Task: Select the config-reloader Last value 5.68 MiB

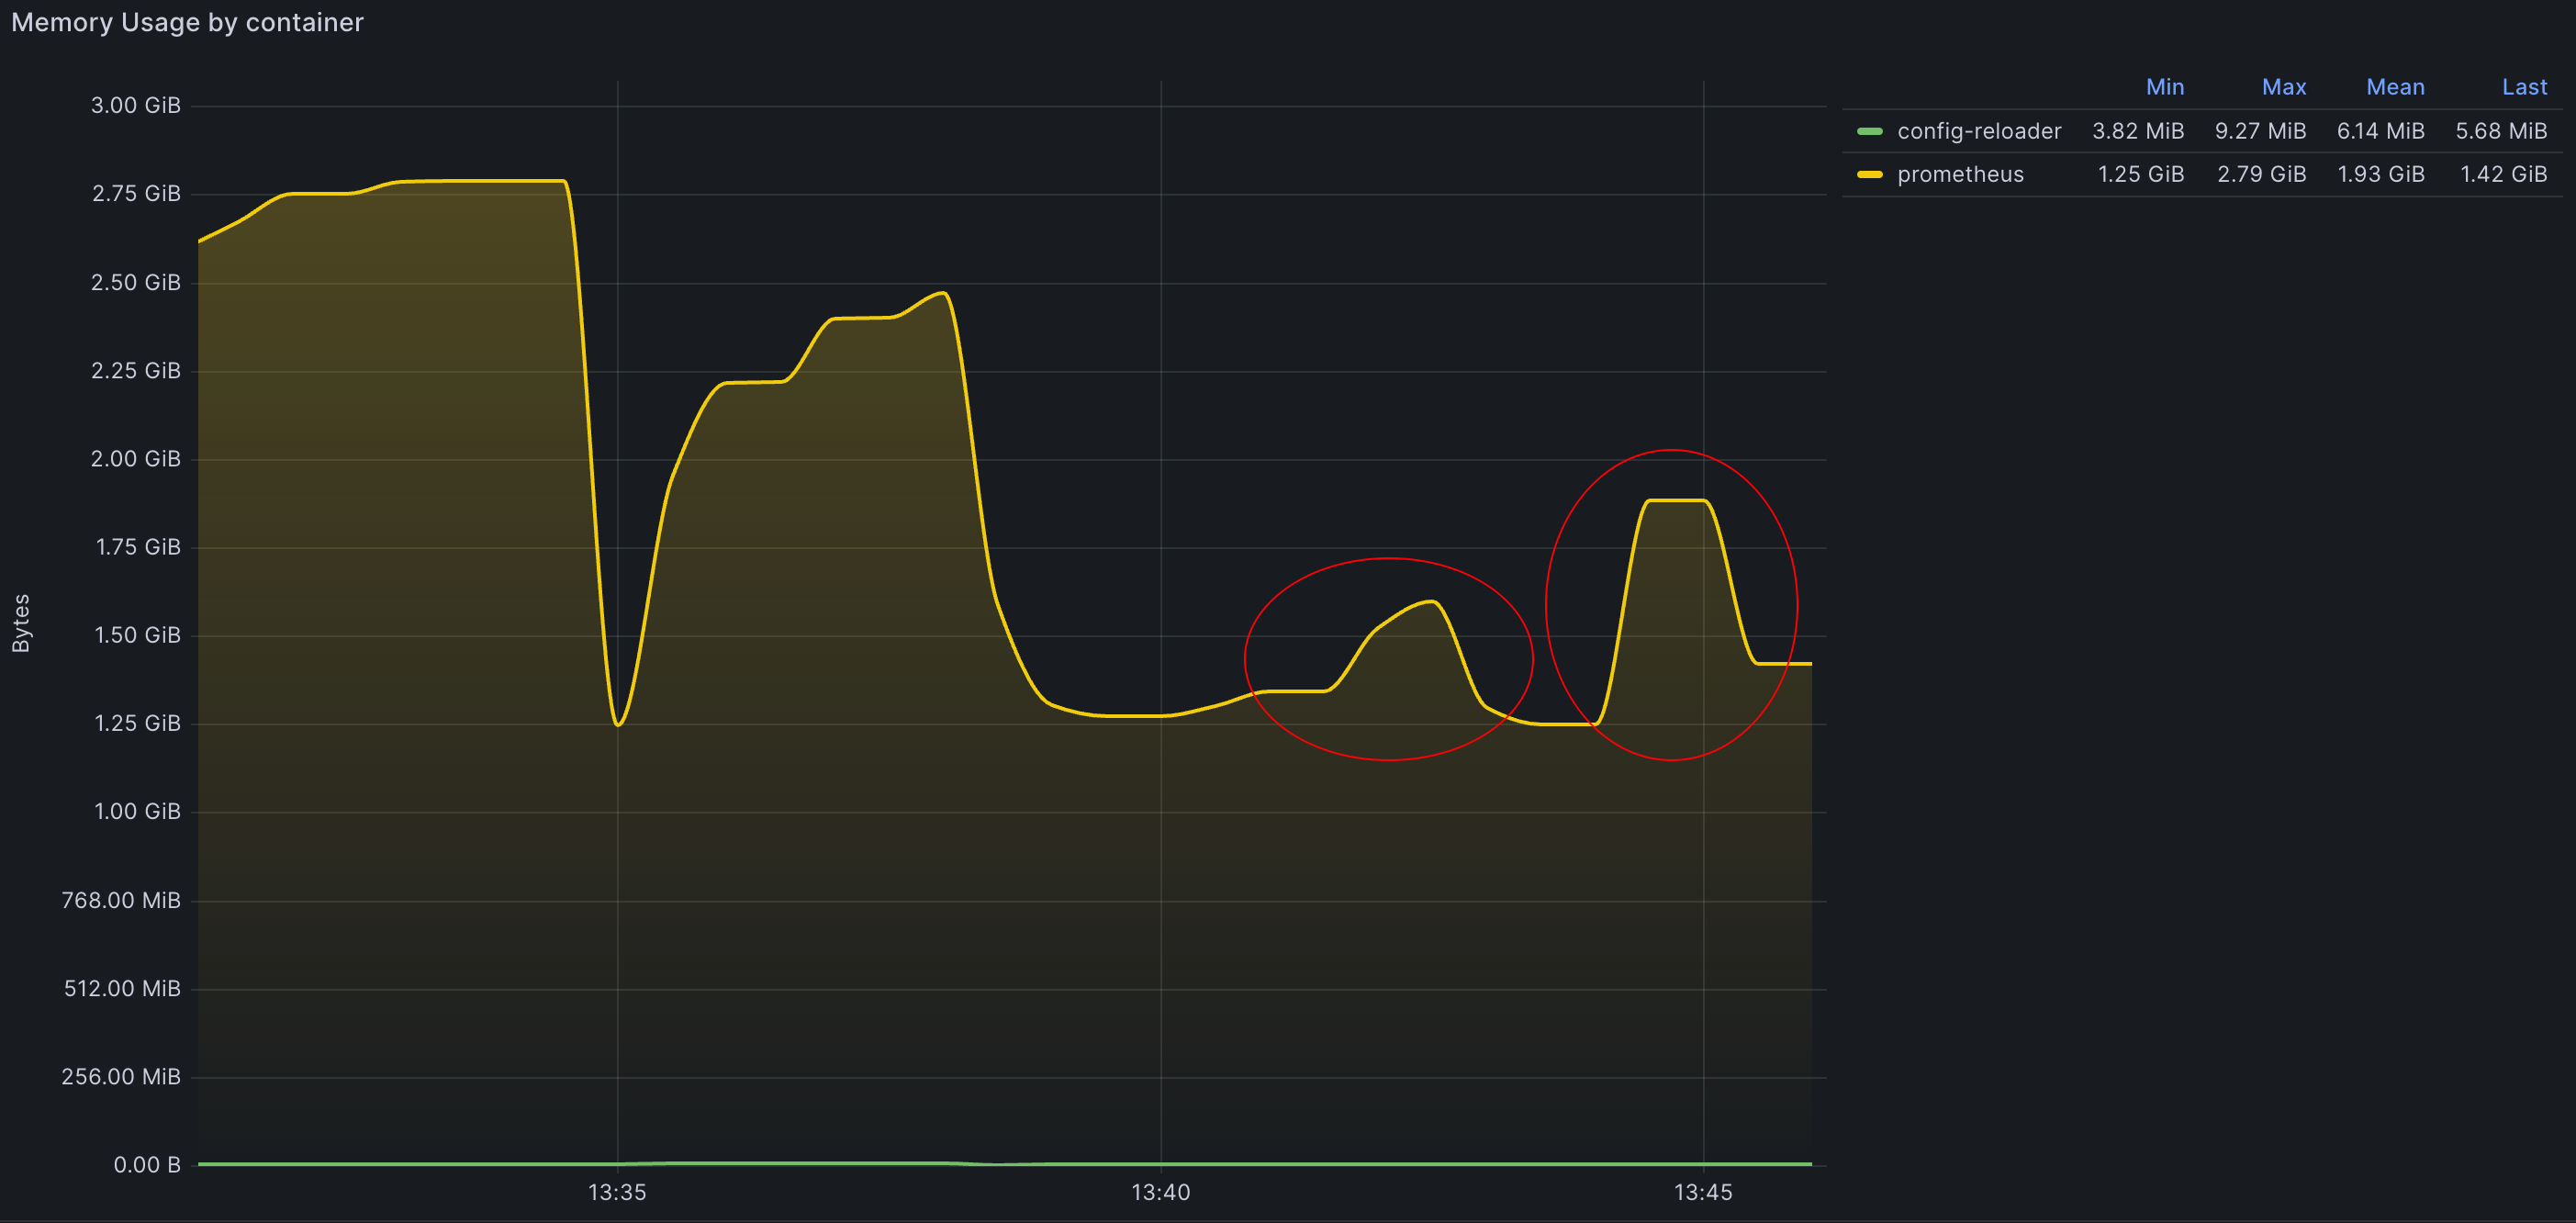Action: pyautogui.click(x=2501, y=131)
